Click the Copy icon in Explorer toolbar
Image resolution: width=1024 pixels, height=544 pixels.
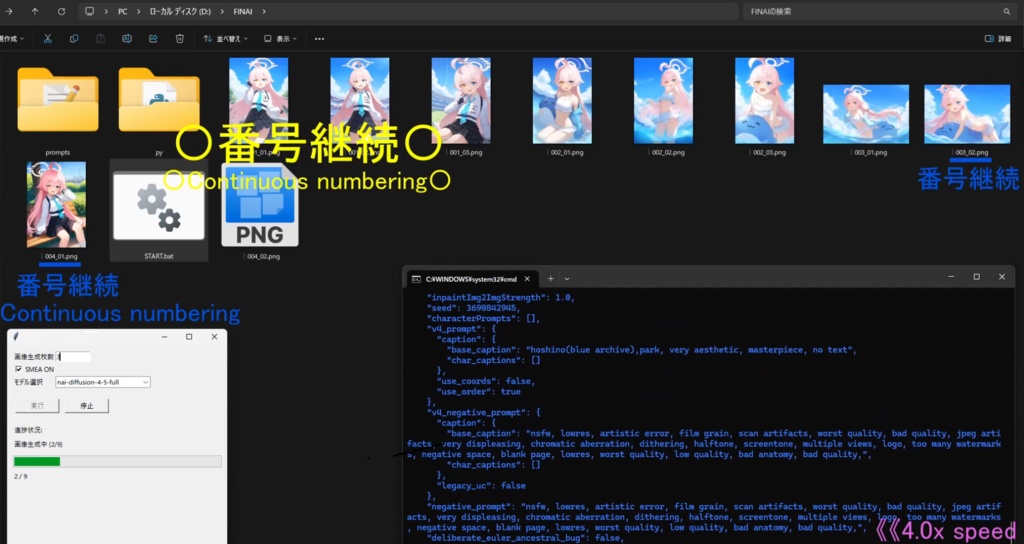(x=74, y=39)
